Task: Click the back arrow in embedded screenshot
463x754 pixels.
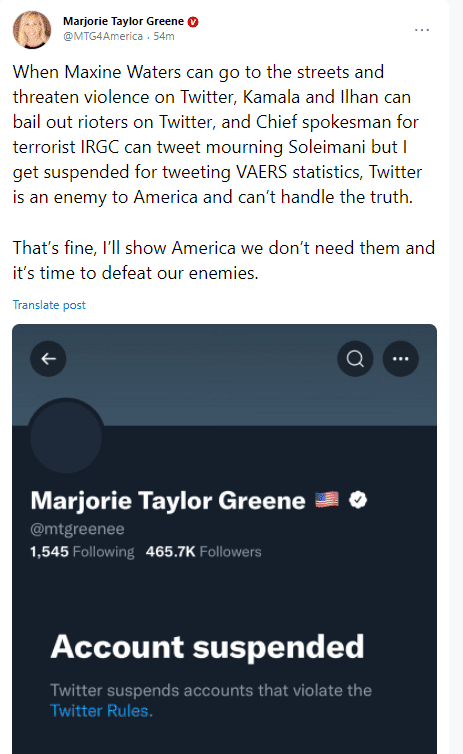Action: tap(48, 359)
